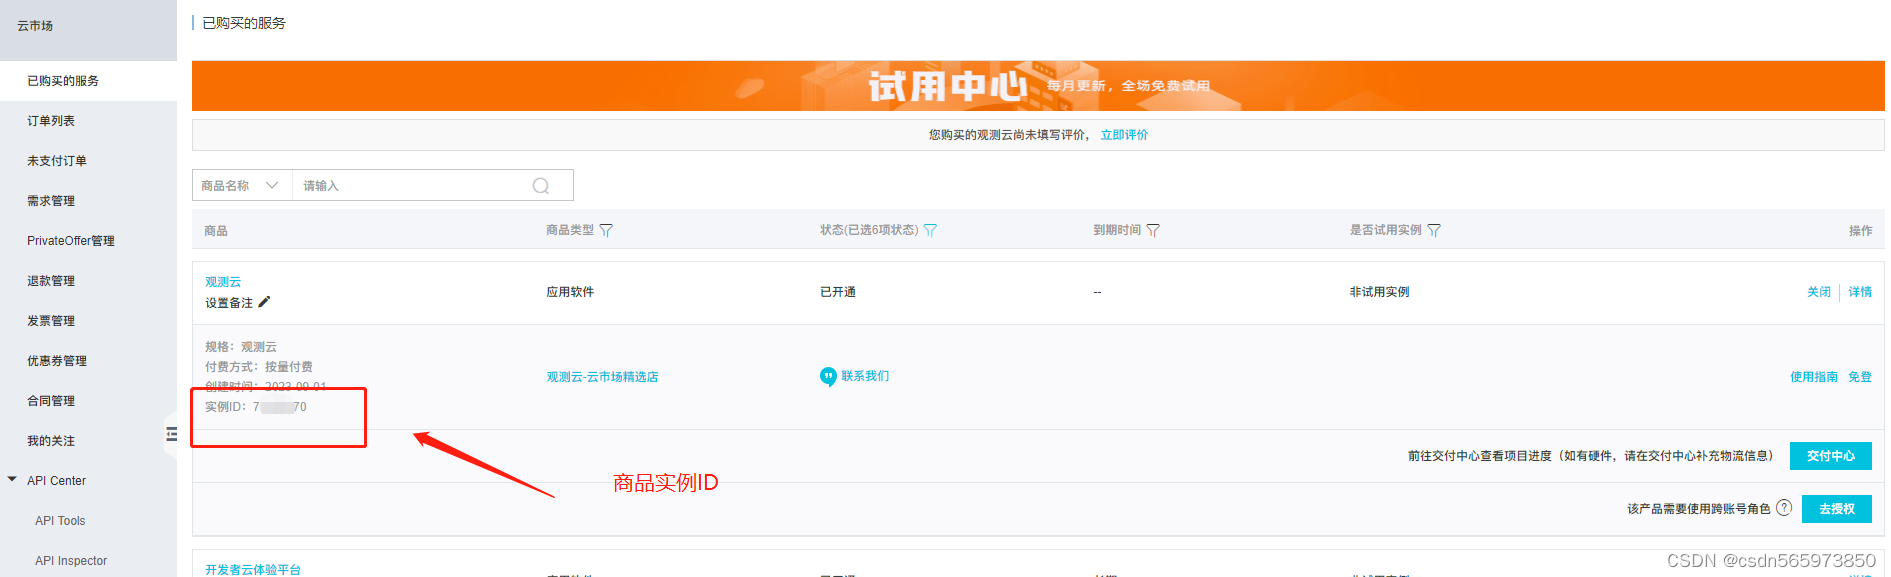Image resolution: width=1891 pixels, height=577 pixels.
Task: Click the 应用软件 cell for 观测云
Action: 570,292
